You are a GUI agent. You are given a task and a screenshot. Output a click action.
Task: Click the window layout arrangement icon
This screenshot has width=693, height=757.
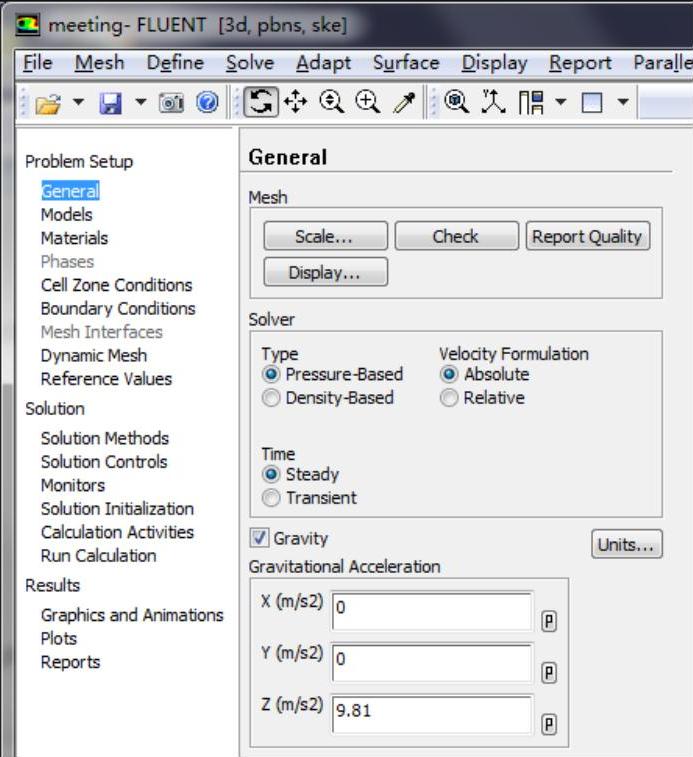point(531,102)
